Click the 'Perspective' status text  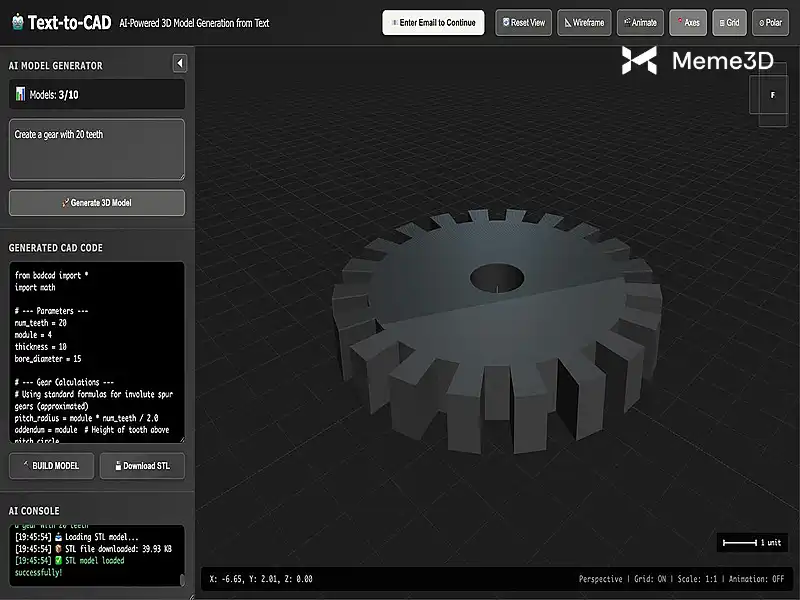pos(601,579)
